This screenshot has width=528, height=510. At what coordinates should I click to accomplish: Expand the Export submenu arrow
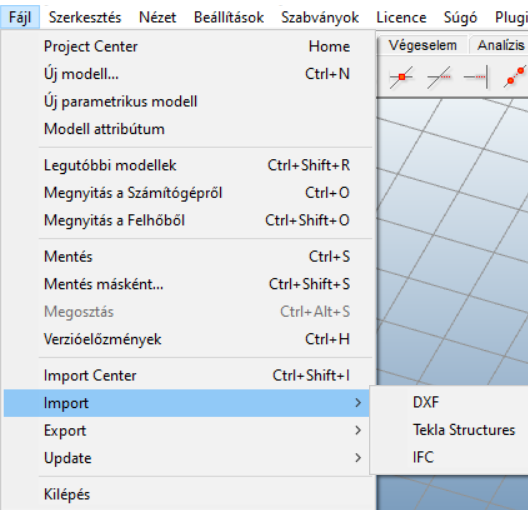tap(358, 430)
